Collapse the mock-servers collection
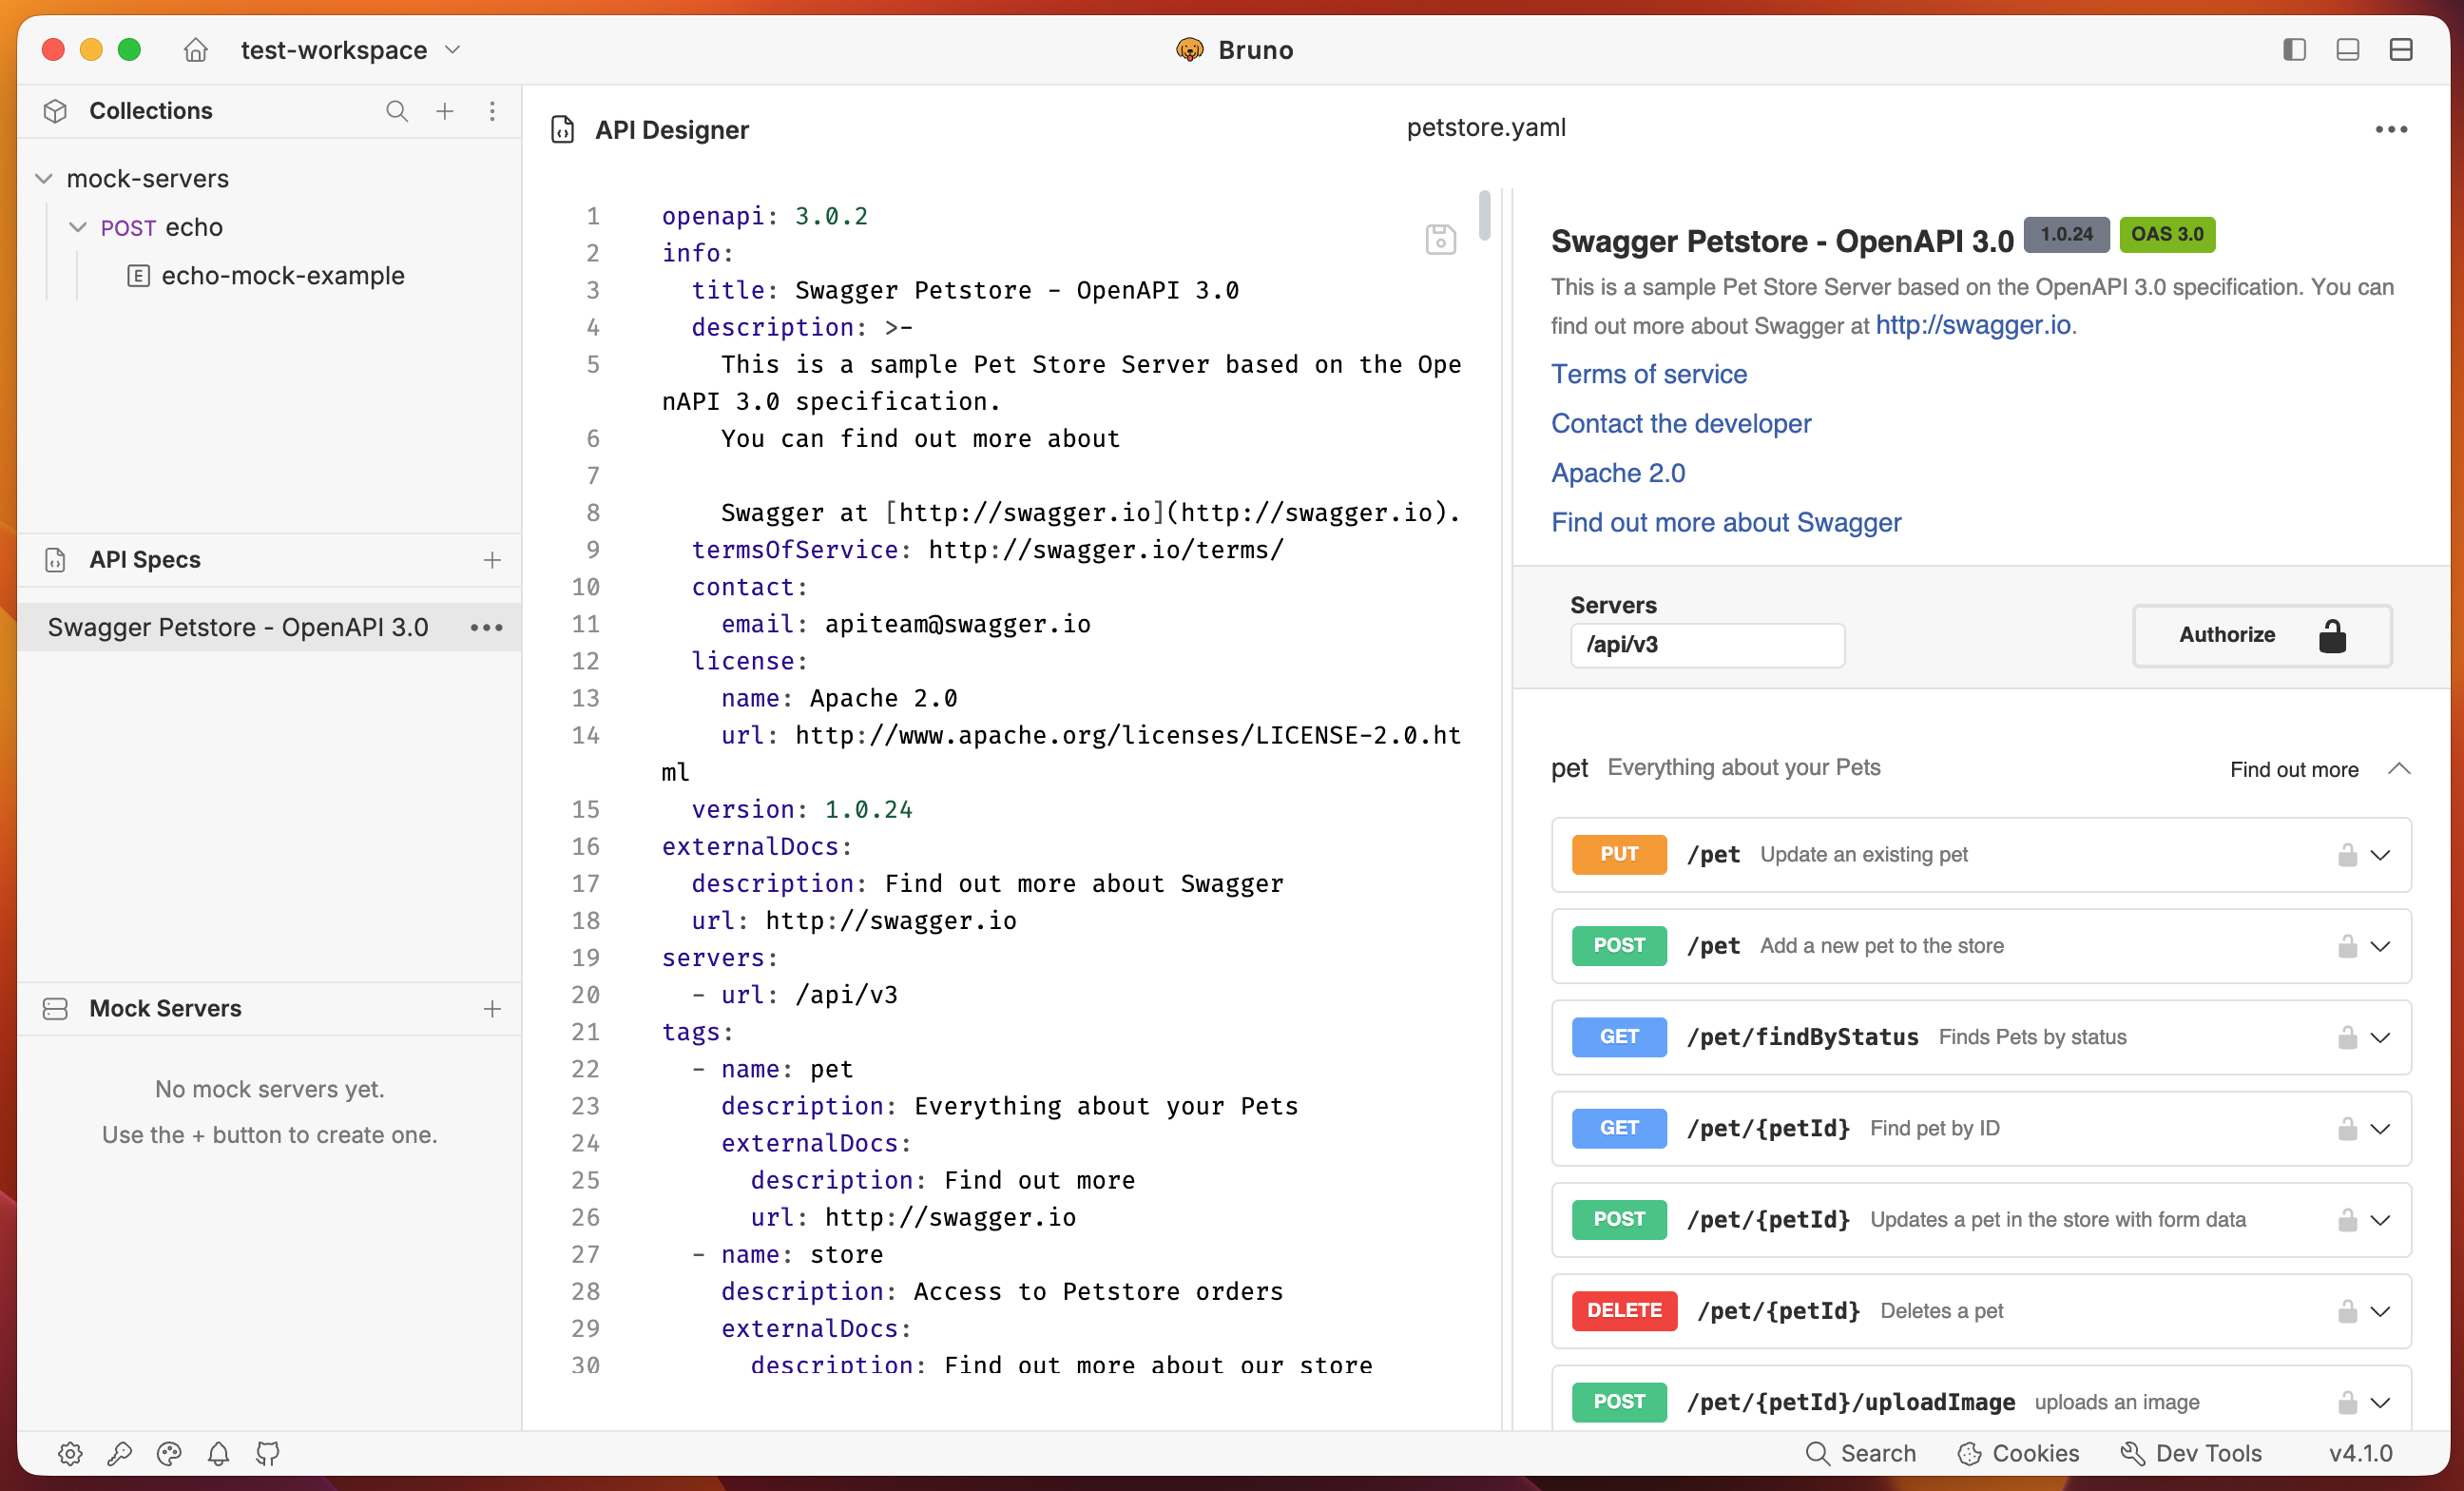The width and height of the screenshot is (2464, 1491). coord(43,179)
